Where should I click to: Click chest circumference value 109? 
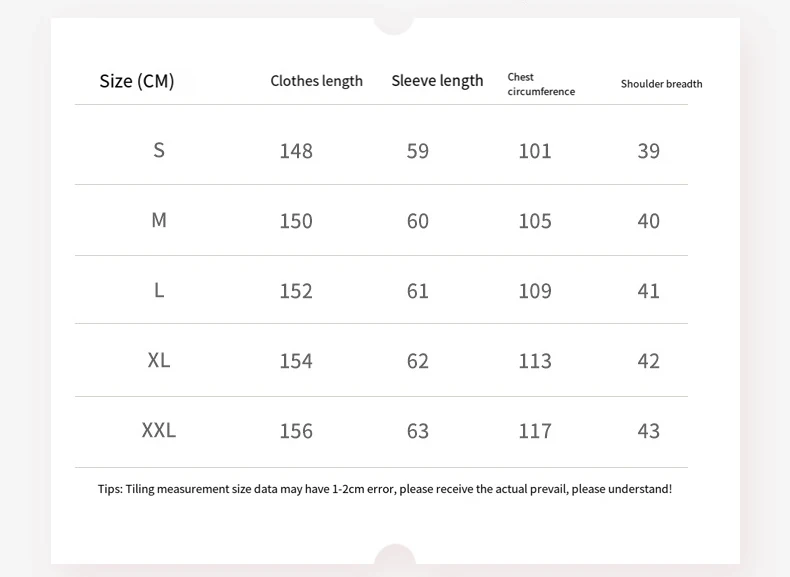(x=535, y=291)
